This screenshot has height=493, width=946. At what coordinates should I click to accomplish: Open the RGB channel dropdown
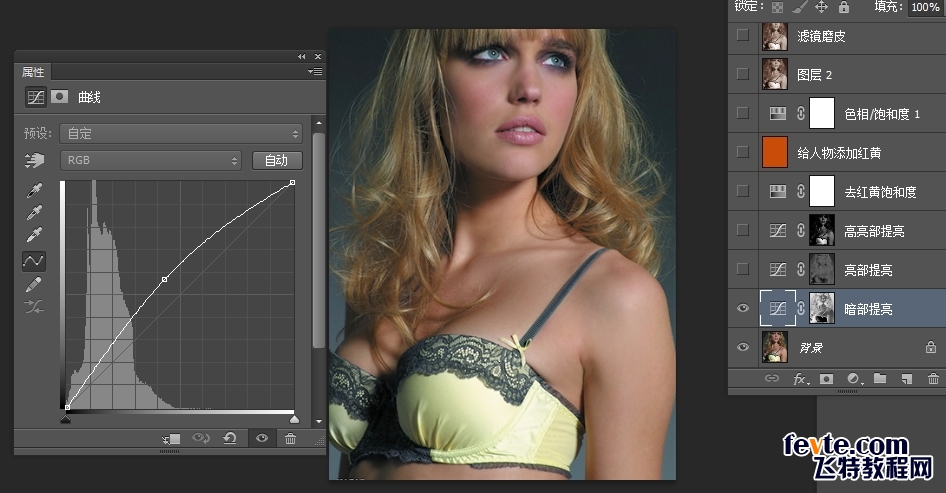pos(151,161)
